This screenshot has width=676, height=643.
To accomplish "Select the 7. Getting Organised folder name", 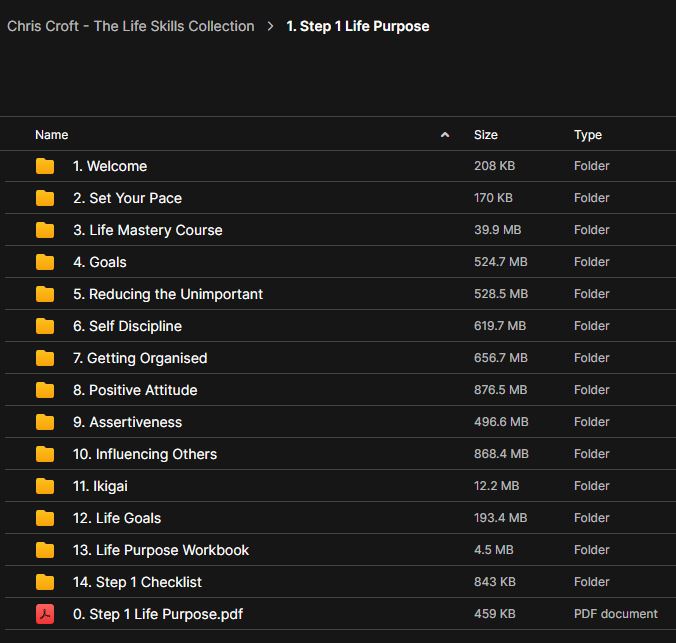I will (140, 358).
